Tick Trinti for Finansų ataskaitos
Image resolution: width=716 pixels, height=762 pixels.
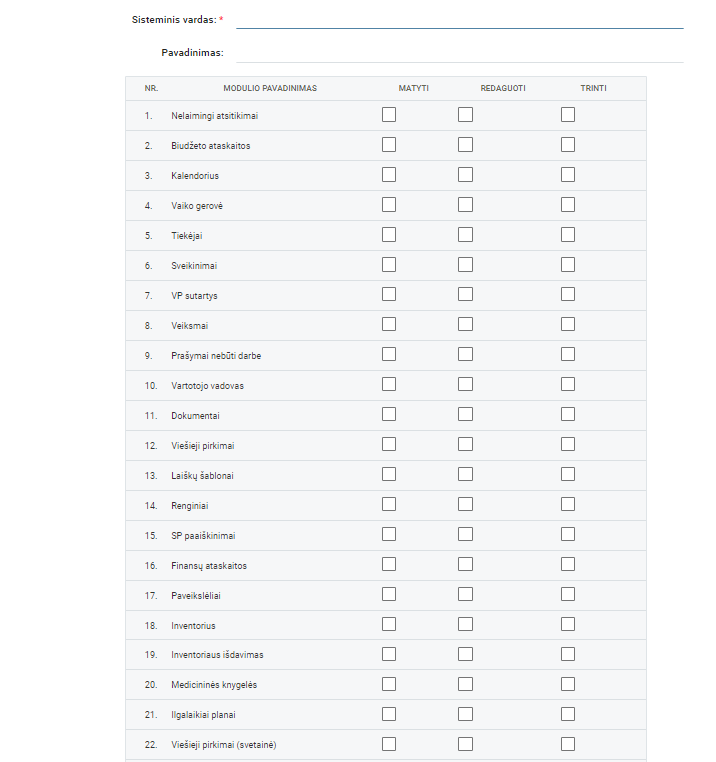[568, 565]
